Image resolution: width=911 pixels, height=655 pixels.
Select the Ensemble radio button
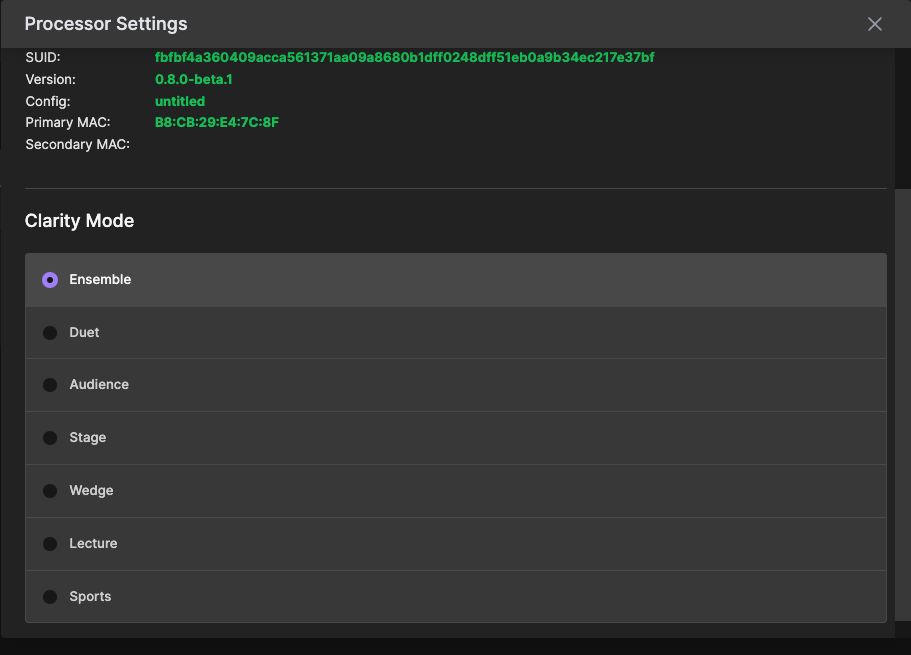tap(50, 280)
